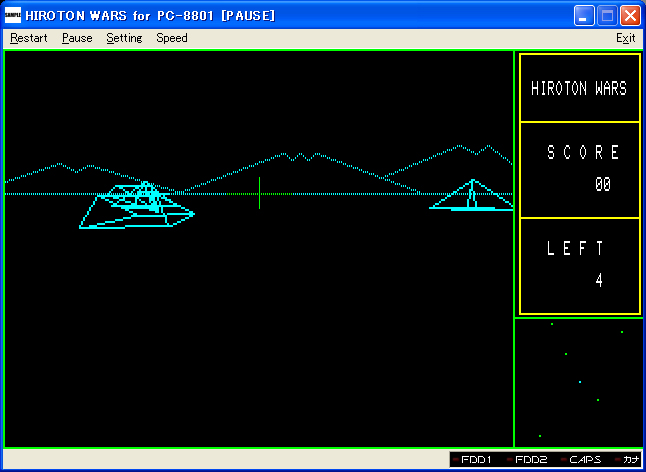Viewport: 646px width, 472px height.
Task: Click the application icon in title bar
Action: coord(13,16)
